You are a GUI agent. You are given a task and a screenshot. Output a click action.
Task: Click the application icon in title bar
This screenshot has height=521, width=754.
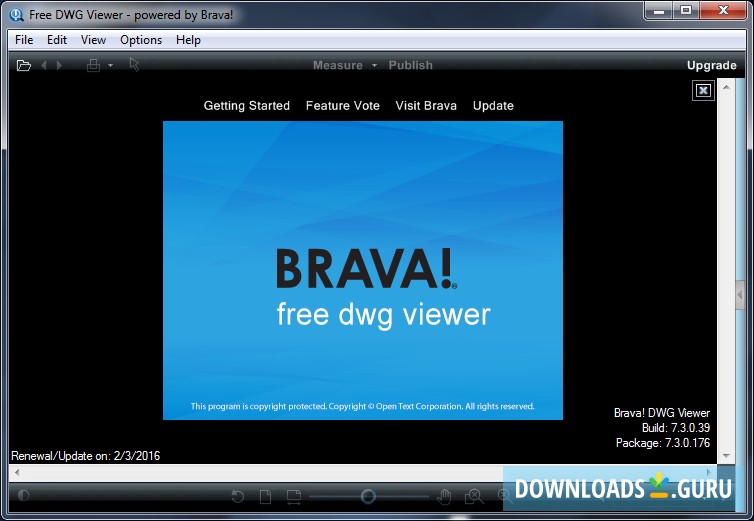(x=16, y=15)
